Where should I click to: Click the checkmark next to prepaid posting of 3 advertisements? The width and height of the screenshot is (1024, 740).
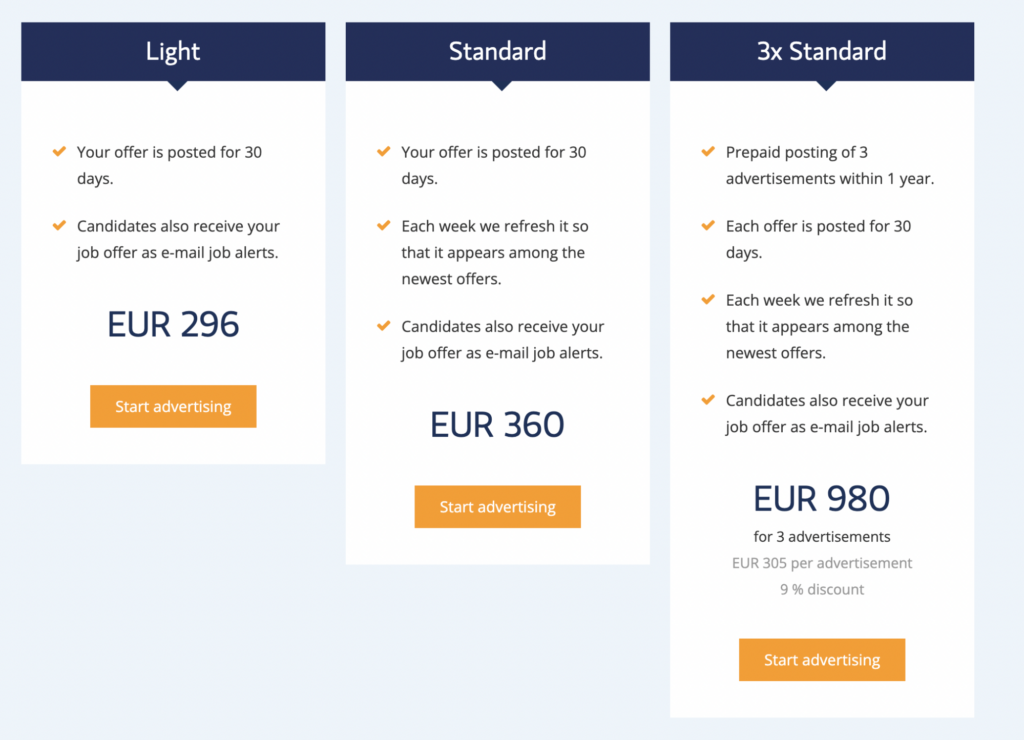point(708,152)
